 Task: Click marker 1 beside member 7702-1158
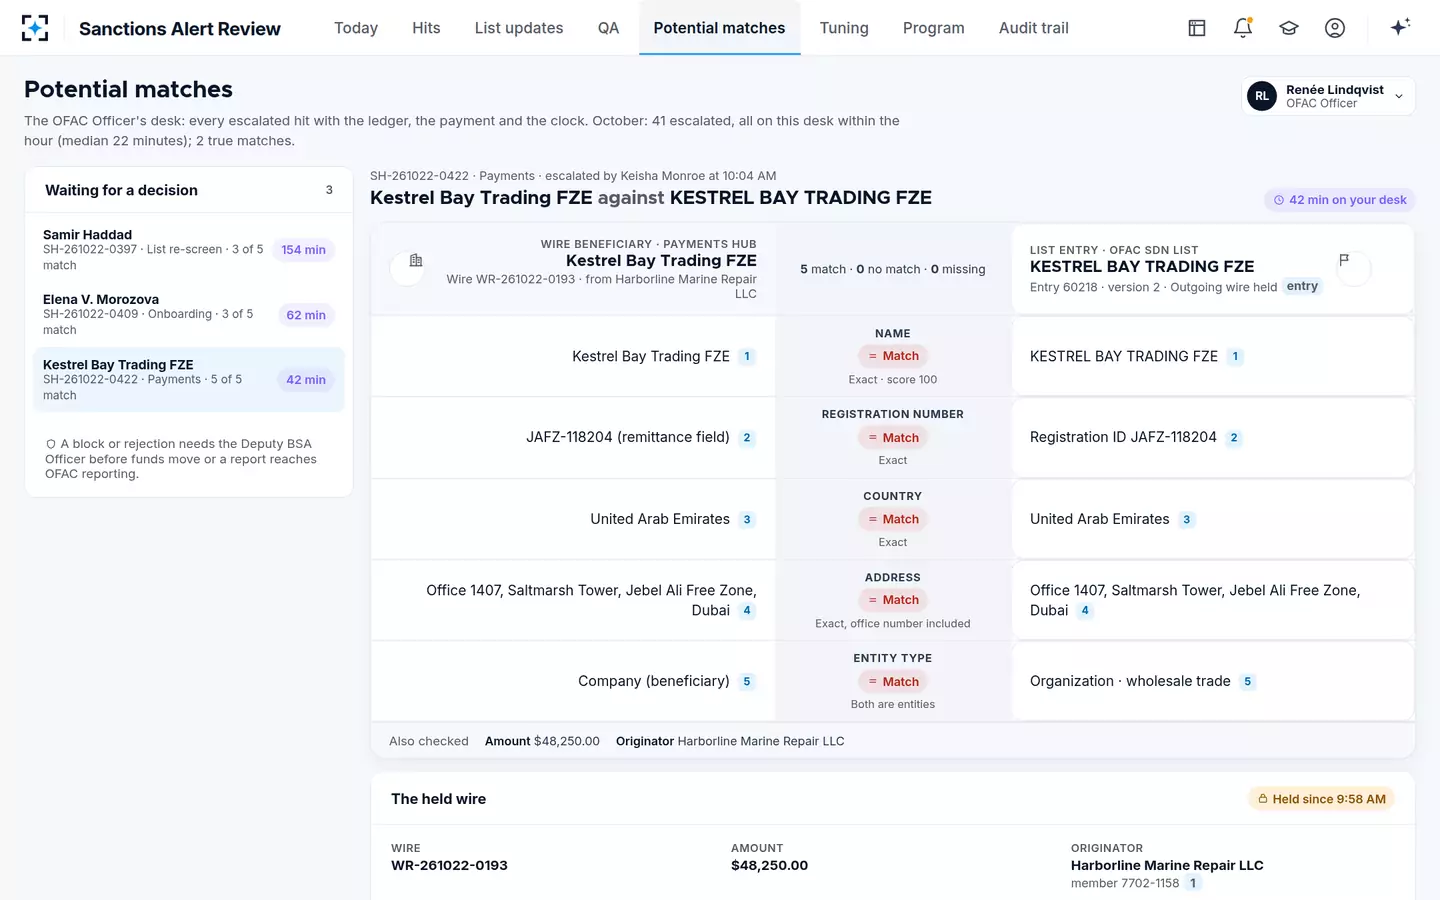click(1193, 884)
